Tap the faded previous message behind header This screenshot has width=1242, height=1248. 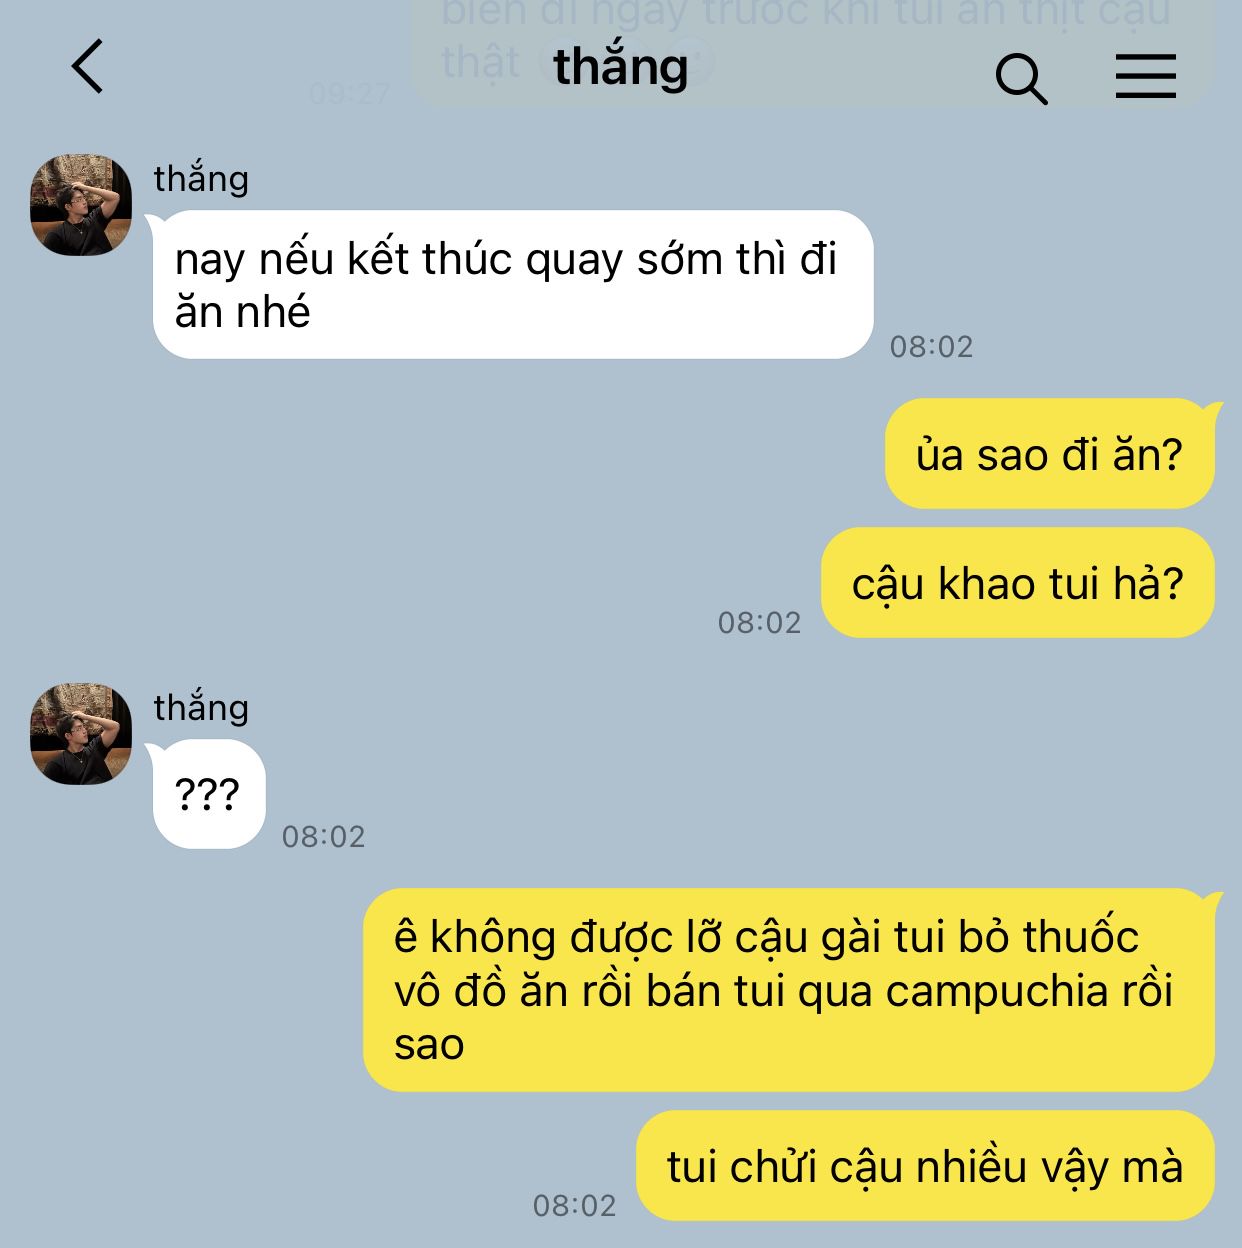click(x=812, y=50)
